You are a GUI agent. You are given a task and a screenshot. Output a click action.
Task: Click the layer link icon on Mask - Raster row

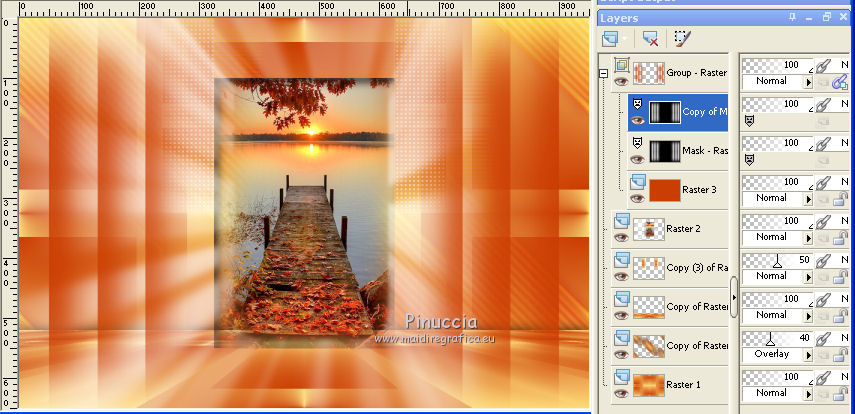(823, 144)
